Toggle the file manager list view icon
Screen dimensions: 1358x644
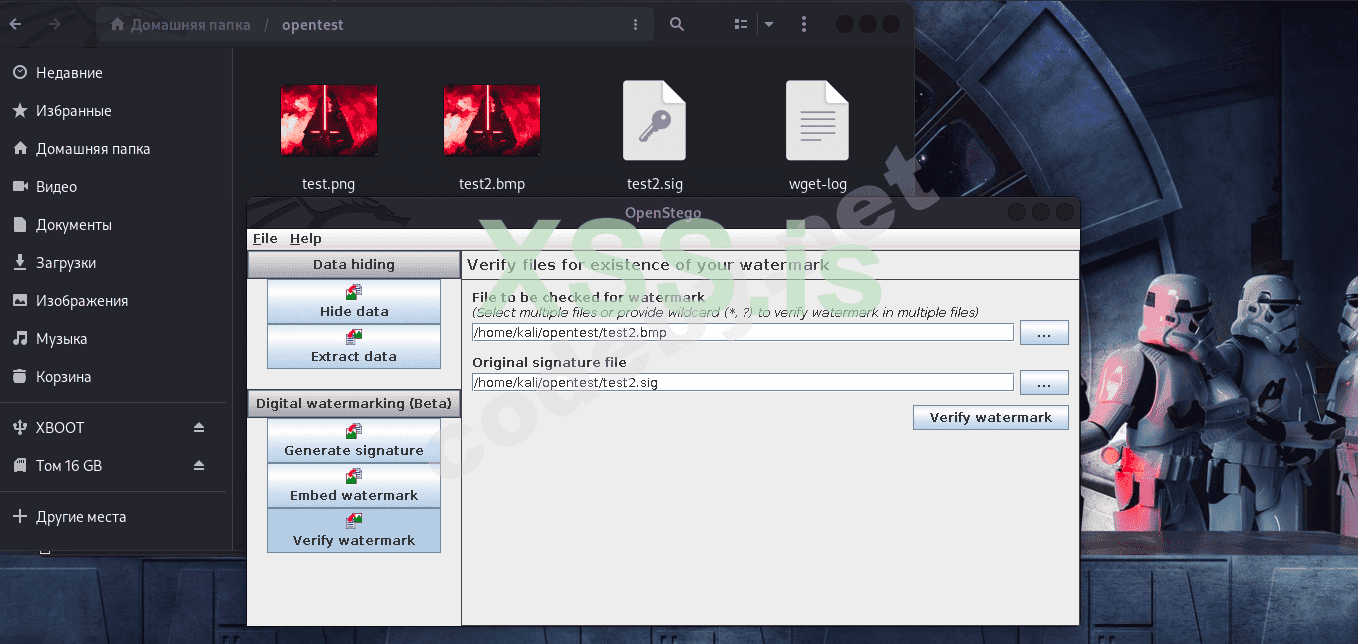tap(740, 24)
